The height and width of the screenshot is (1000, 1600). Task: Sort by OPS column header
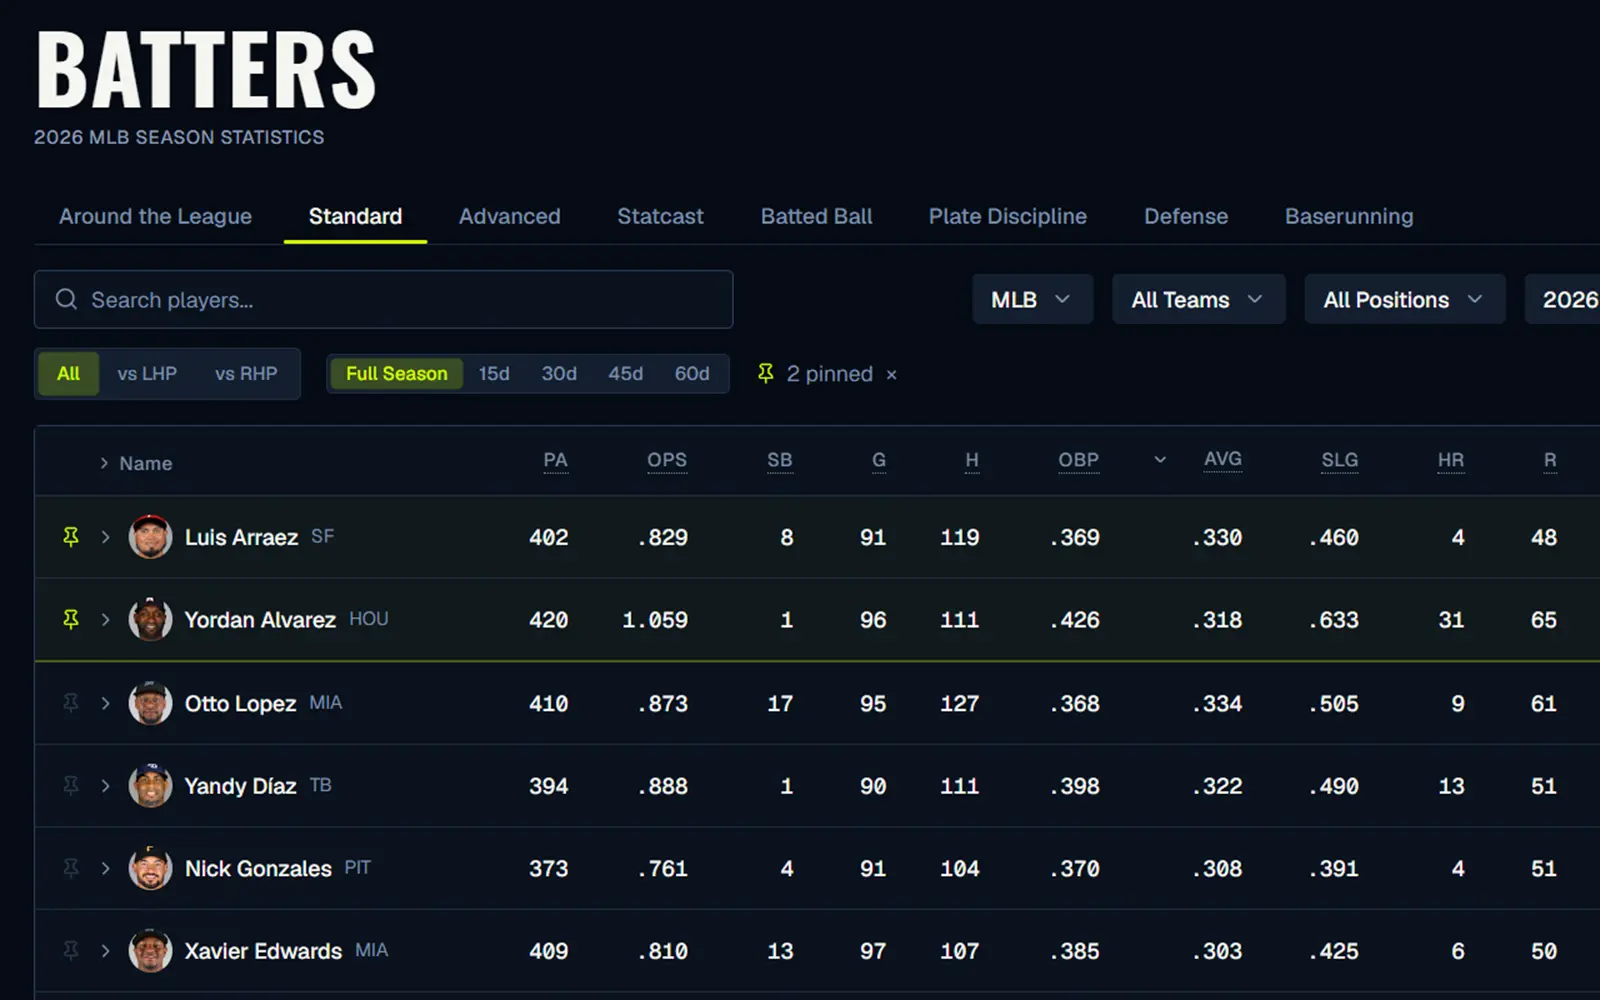pos(667,460)
